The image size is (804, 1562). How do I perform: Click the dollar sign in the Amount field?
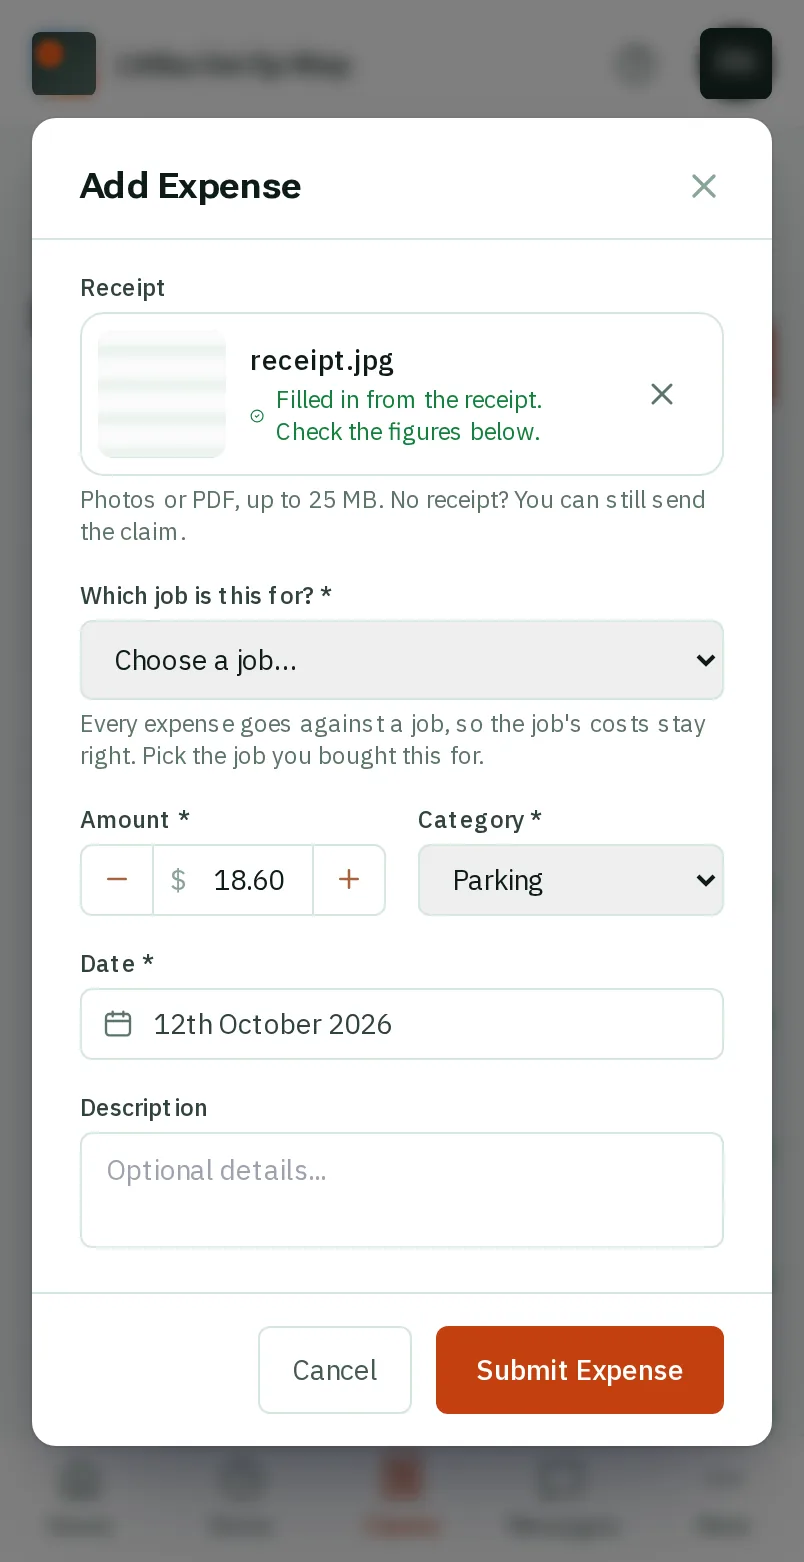click(178, 880)
